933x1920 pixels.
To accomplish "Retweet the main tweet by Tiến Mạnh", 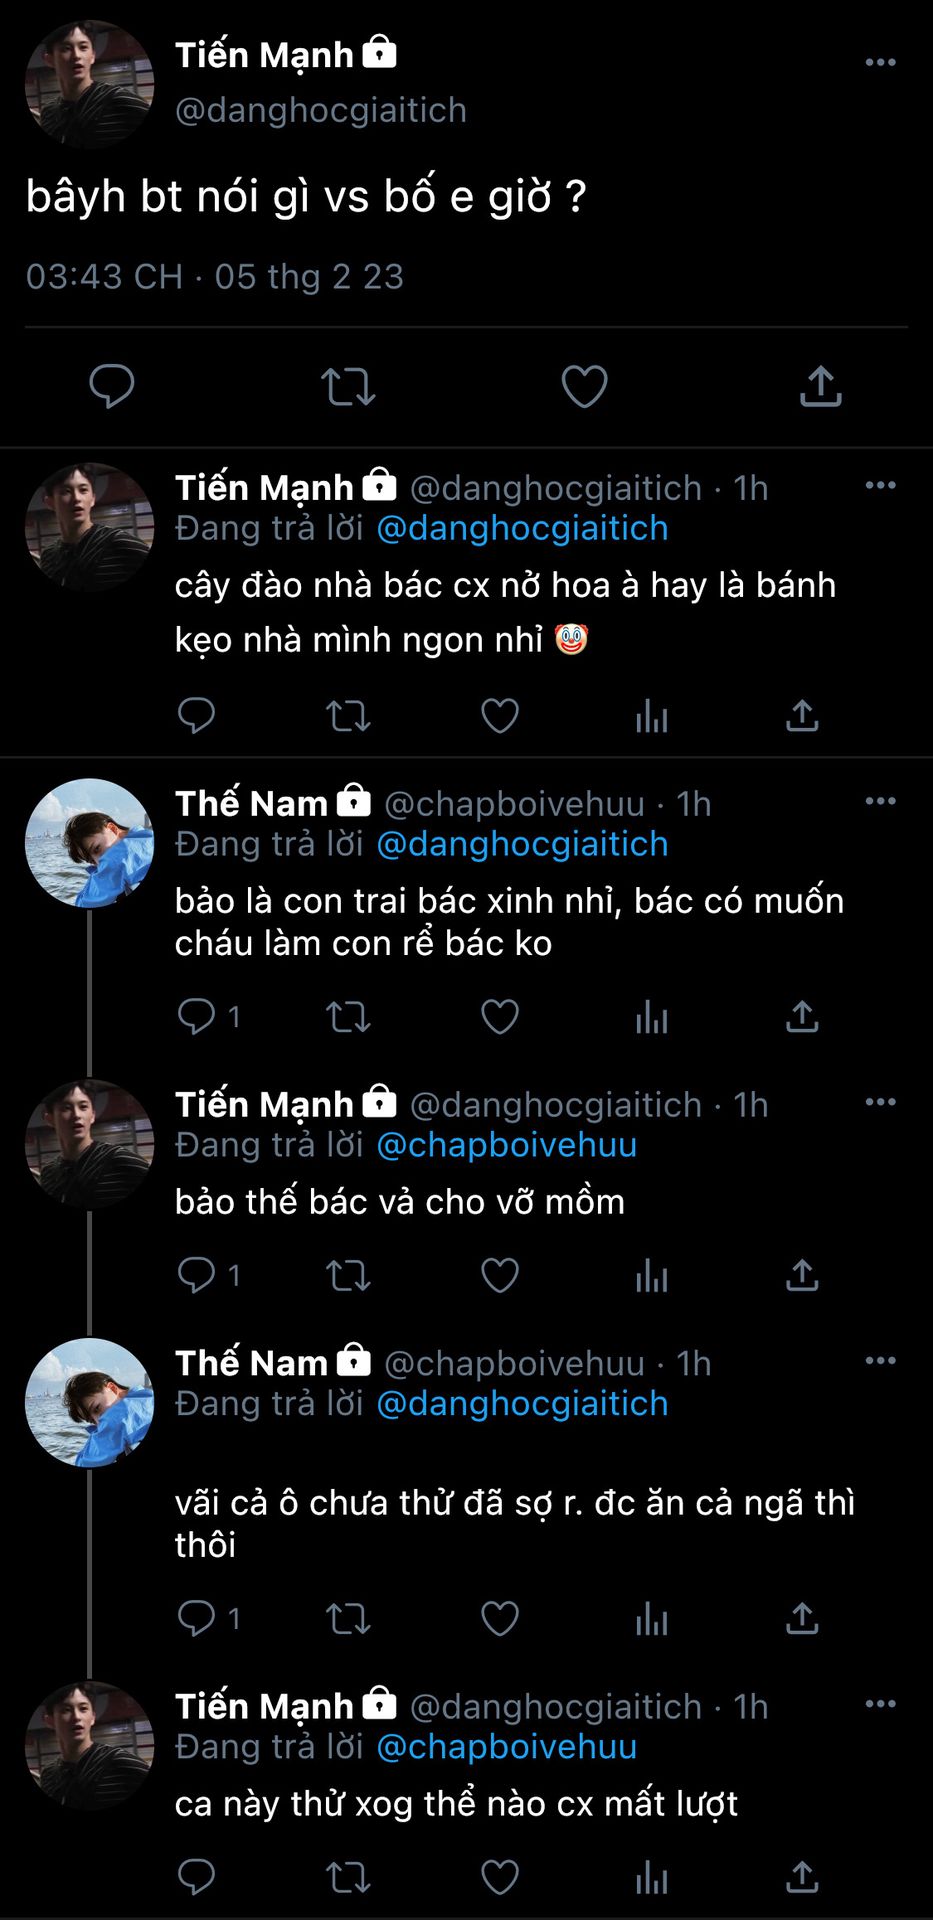I will pos(348,387).
